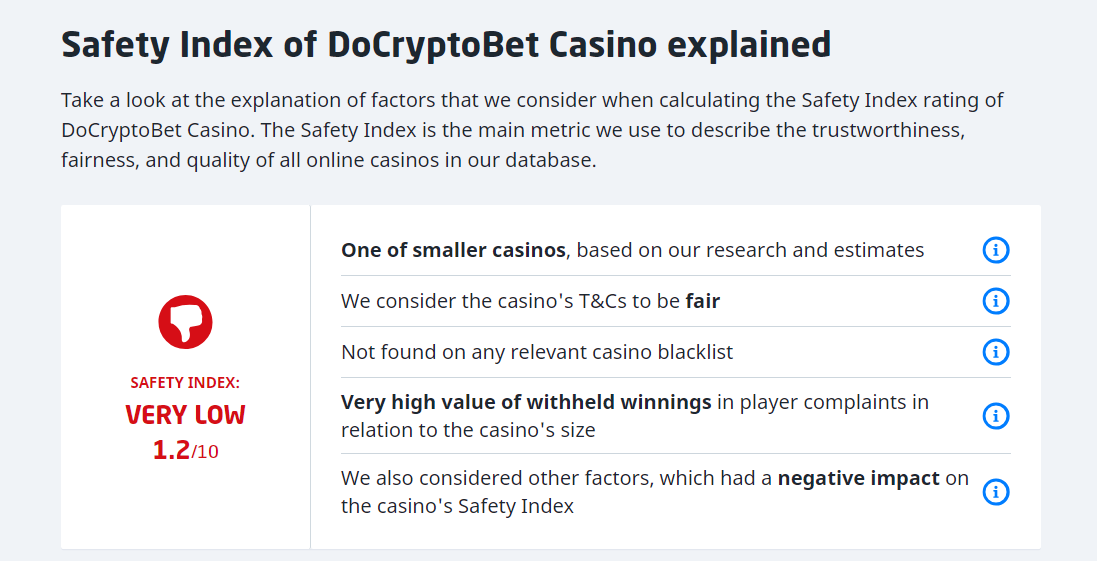Click bold 'negative impact' text
1097x561 pixels.
click(x=858, y=478)
